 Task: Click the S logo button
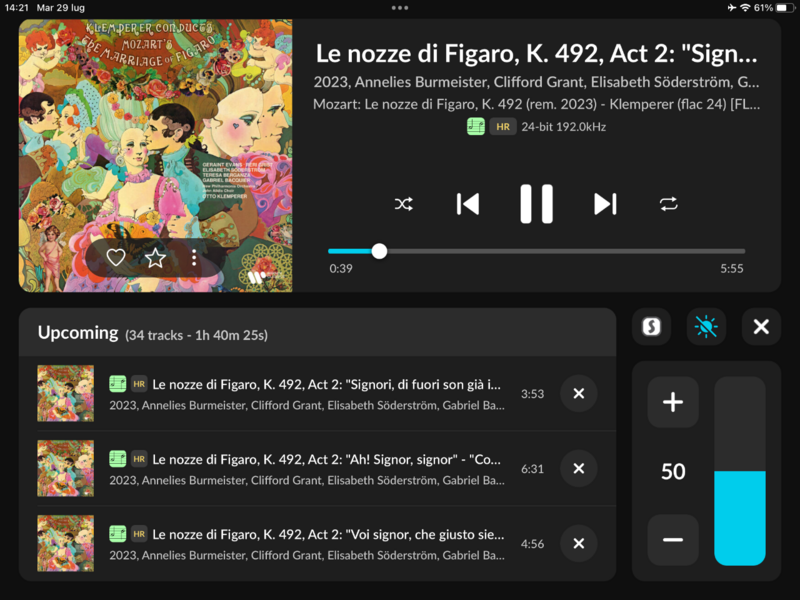(x=652, y=327)
